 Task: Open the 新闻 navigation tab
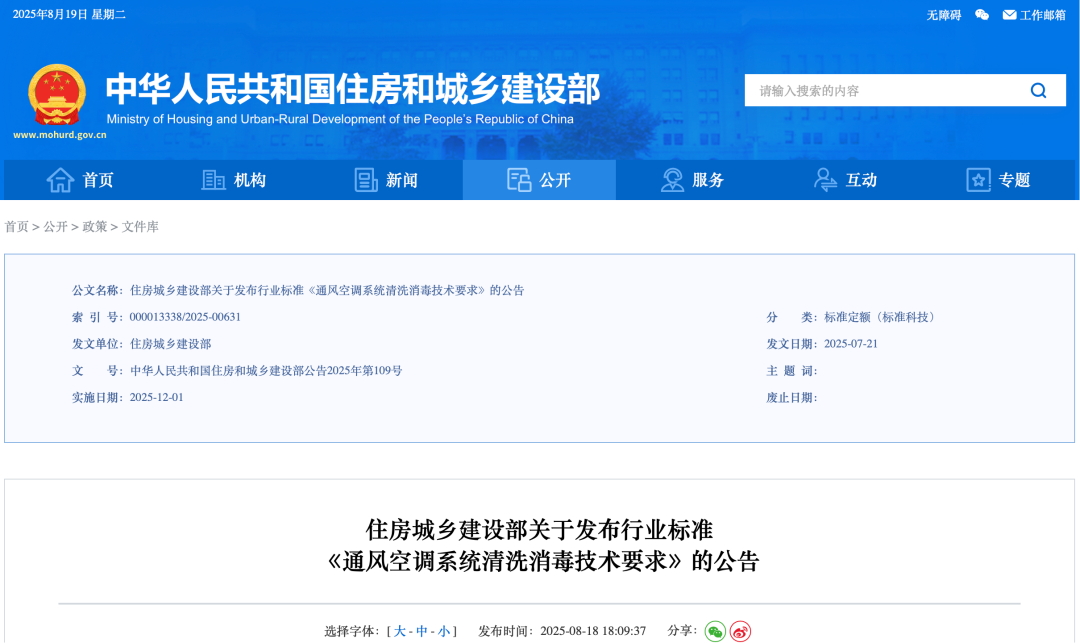[386, 180]
